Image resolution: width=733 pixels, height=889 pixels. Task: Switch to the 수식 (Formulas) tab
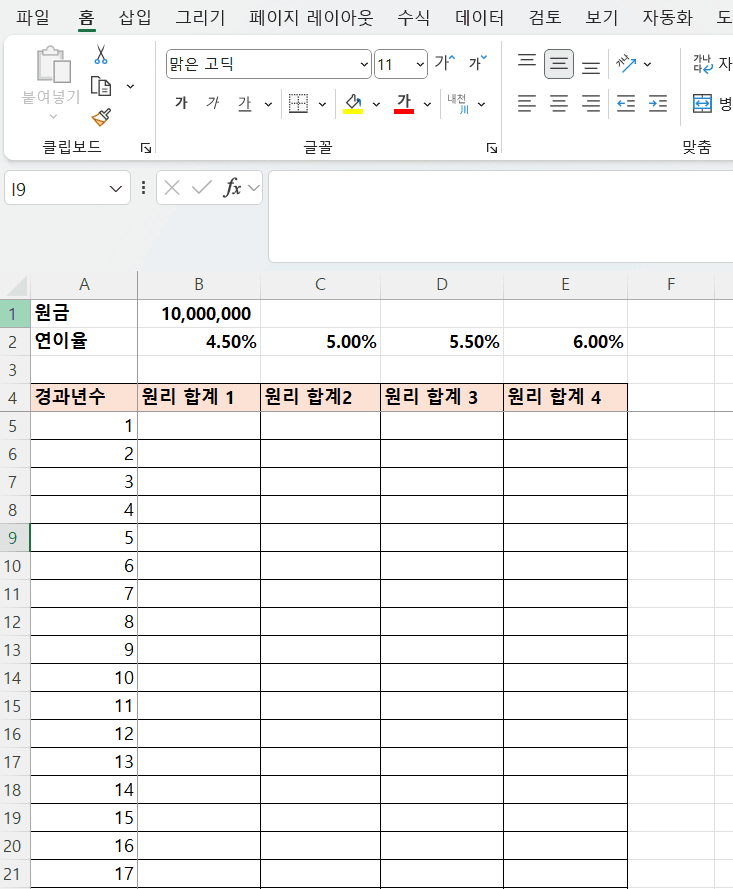tap(413, 17)
